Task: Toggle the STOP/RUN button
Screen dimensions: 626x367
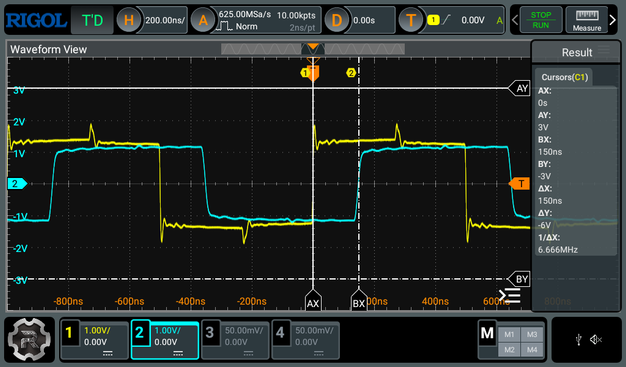Action: pos(541,20)
